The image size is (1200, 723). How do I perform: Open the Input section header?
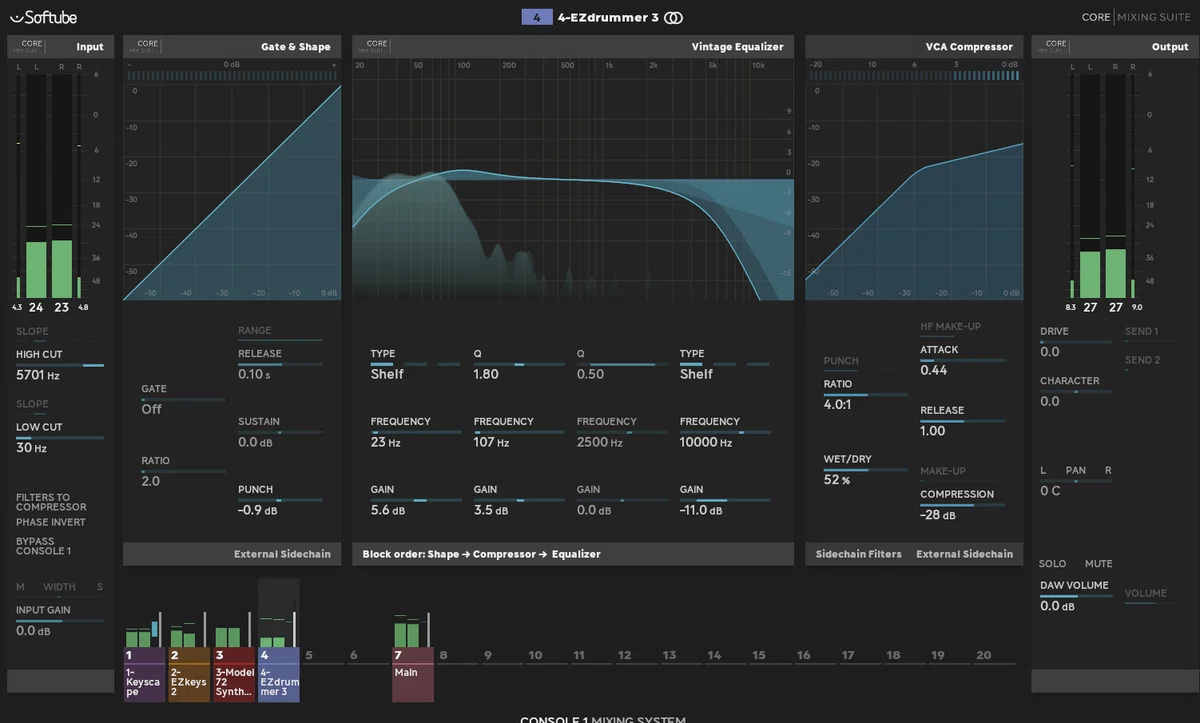tap(59, 46)
